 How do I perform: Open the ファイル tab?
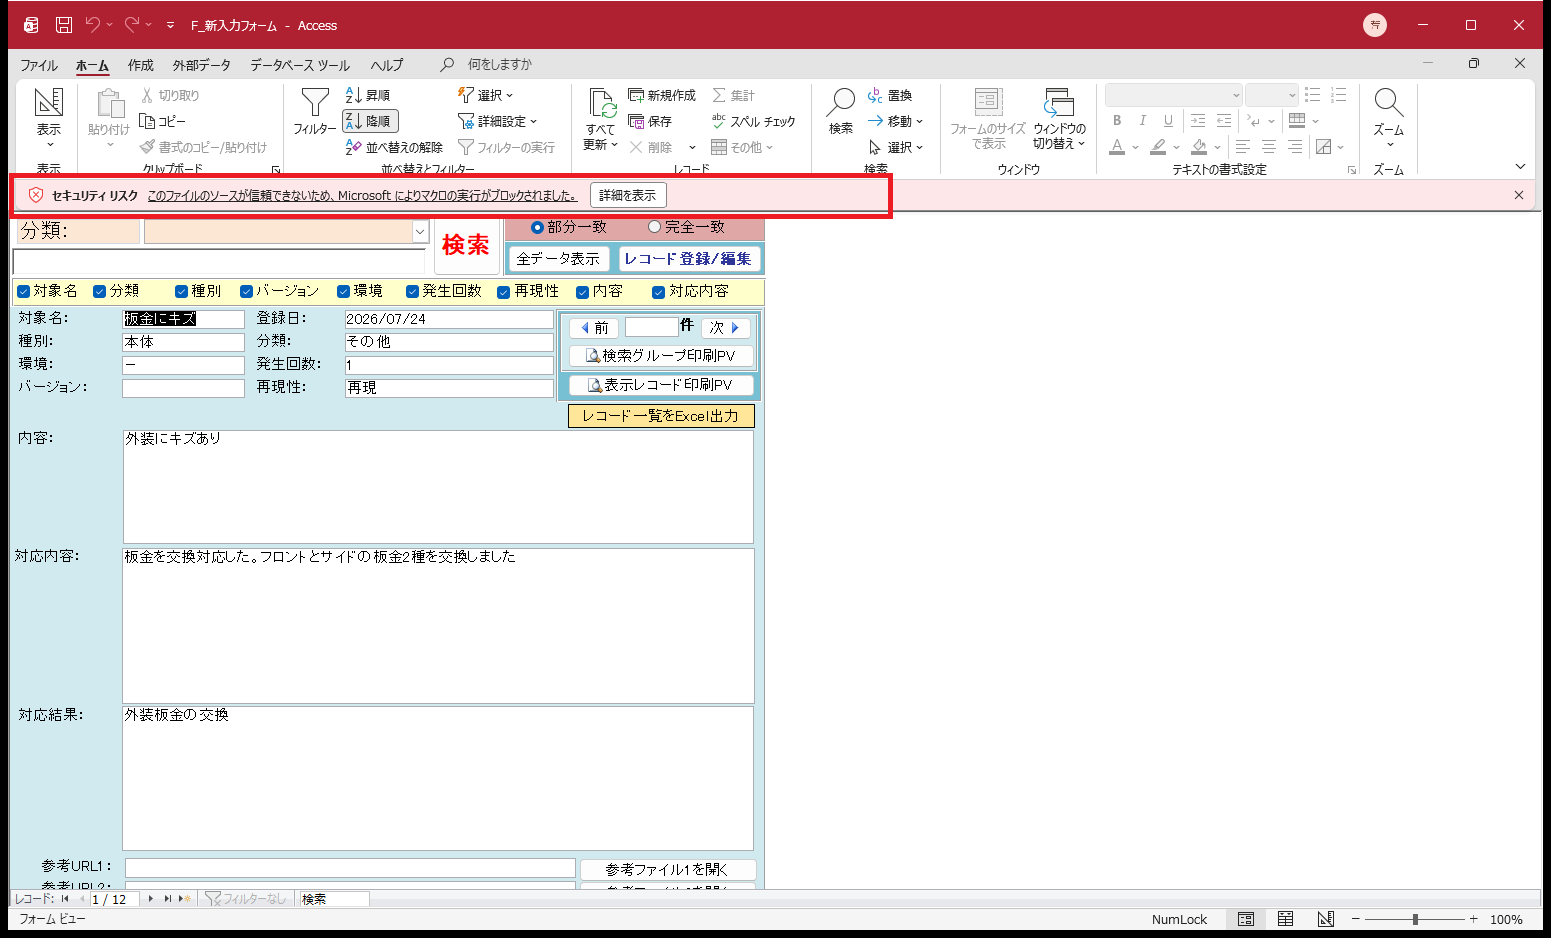point(39,65)
